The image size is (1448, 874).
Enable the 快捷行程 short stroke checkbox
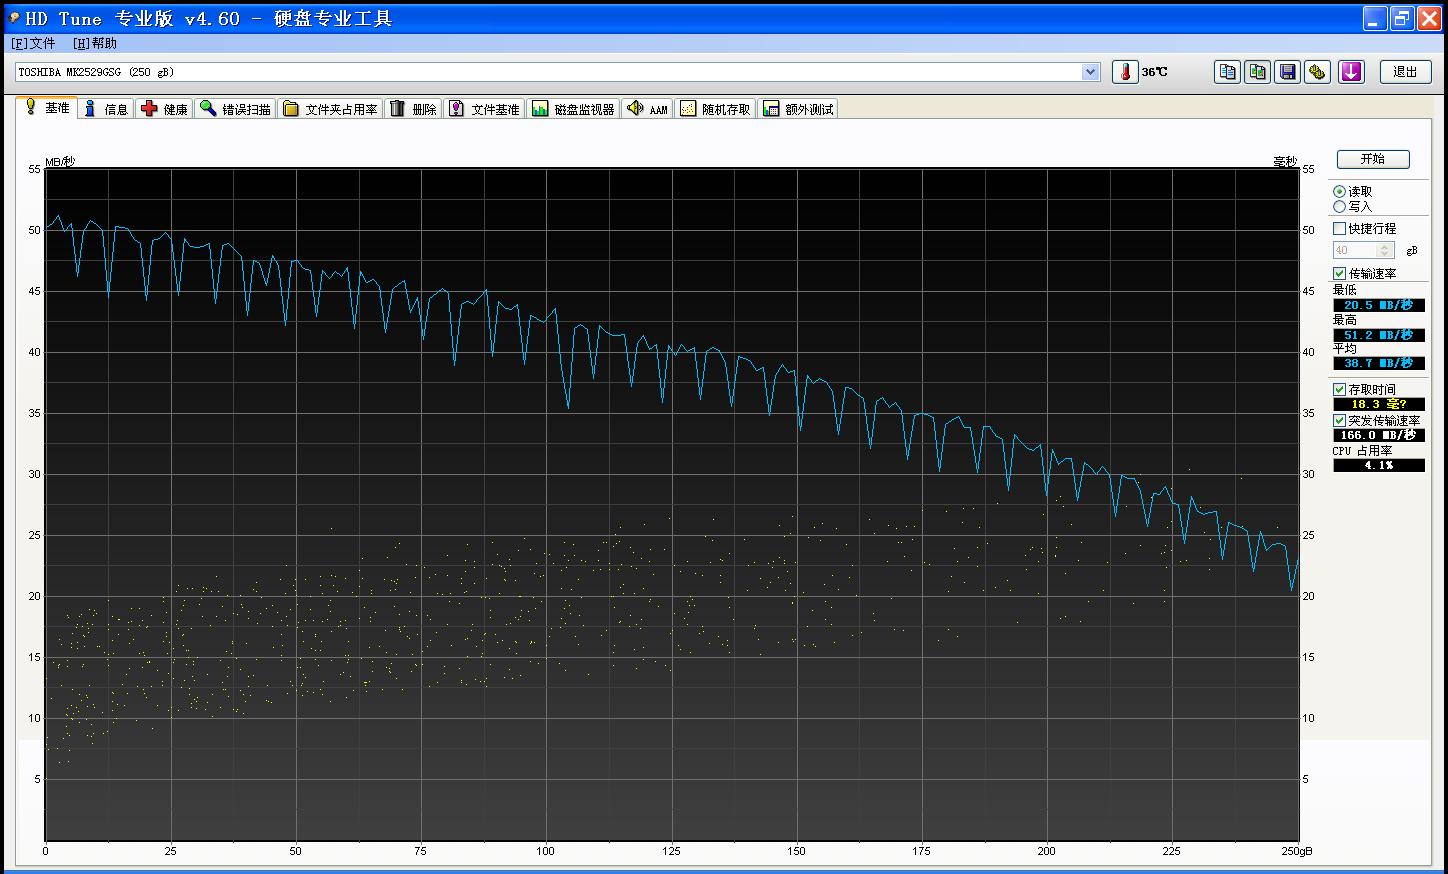(1339, 228)
